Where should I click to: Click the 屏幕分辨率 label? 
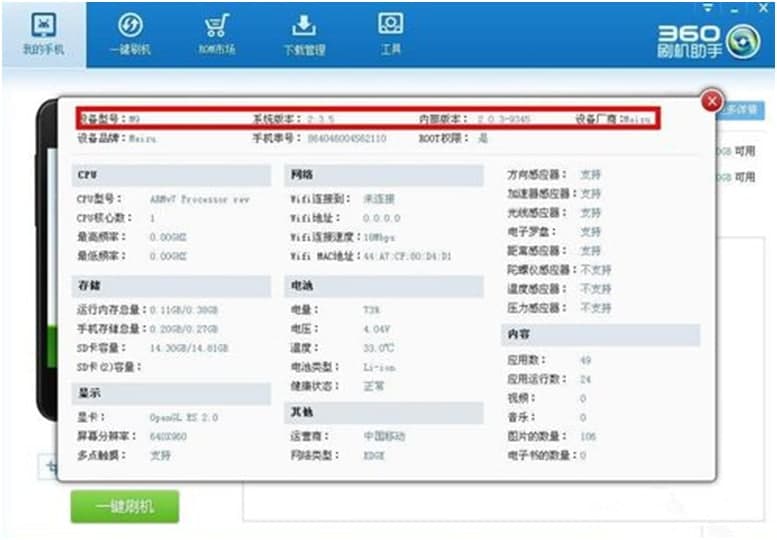pos(107,436)
